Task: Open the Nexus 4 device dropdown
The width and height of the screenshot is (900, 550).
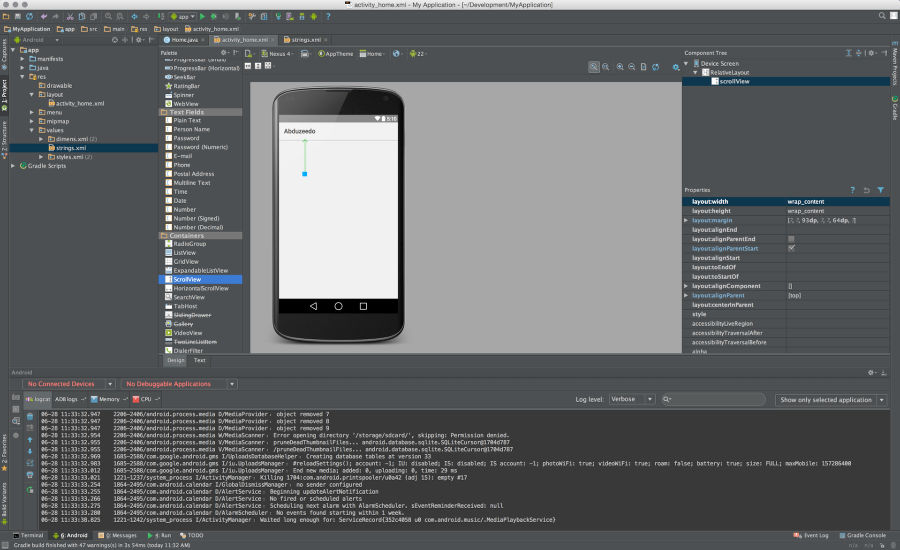Action: (277, 54)
